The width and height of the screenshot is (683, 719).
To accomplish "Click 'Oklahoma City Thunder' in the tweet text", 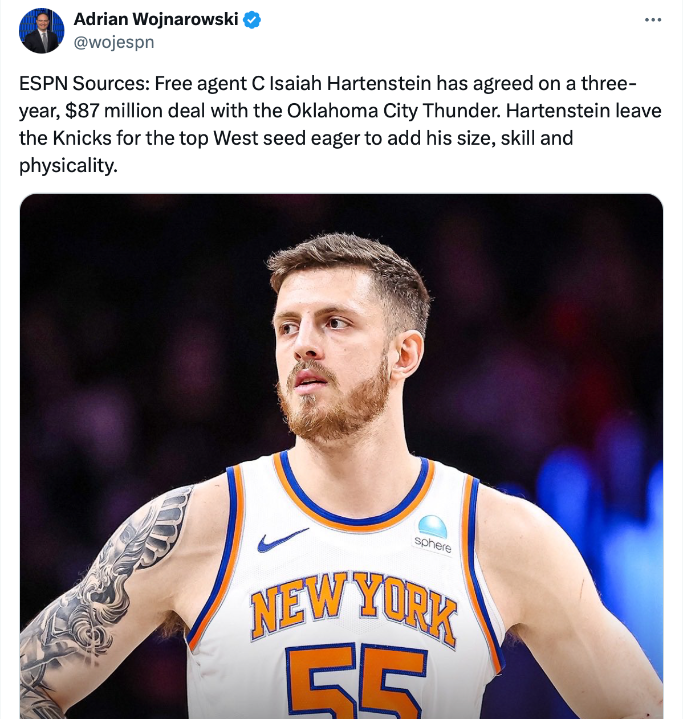I will (x=393, y=111).
